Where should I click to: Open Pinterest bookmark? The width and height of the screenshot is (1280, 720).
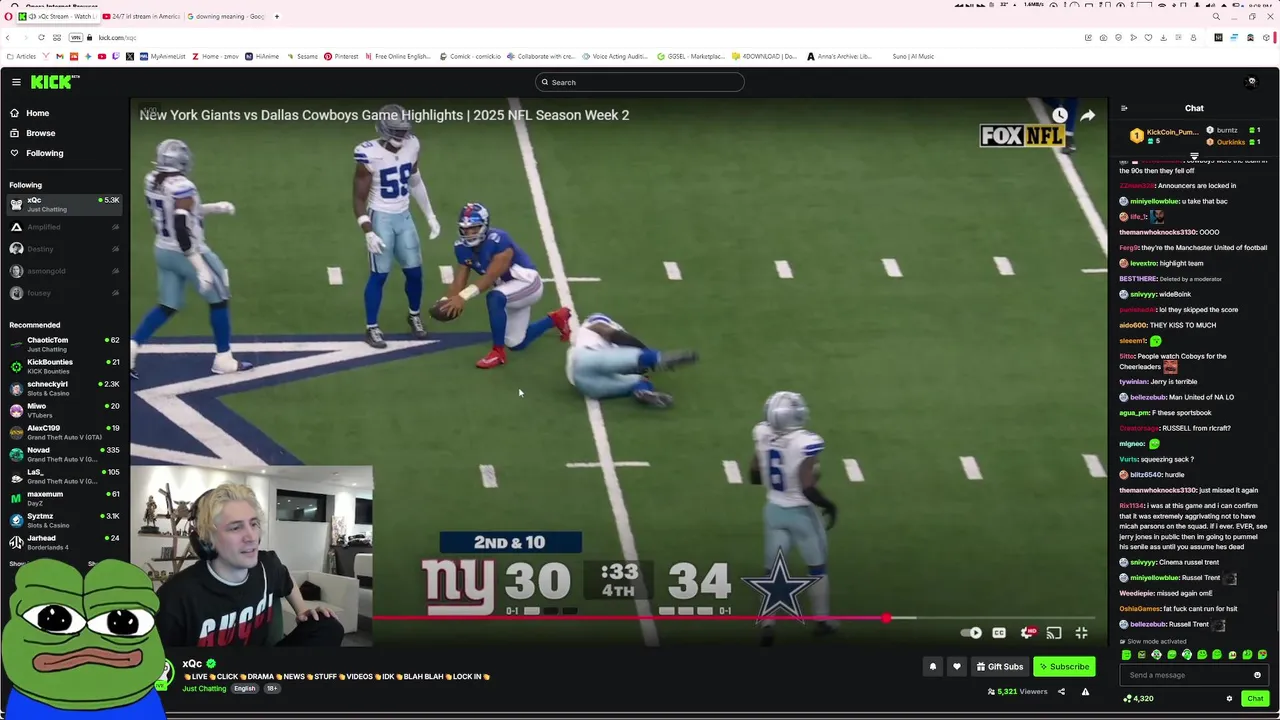341,56
